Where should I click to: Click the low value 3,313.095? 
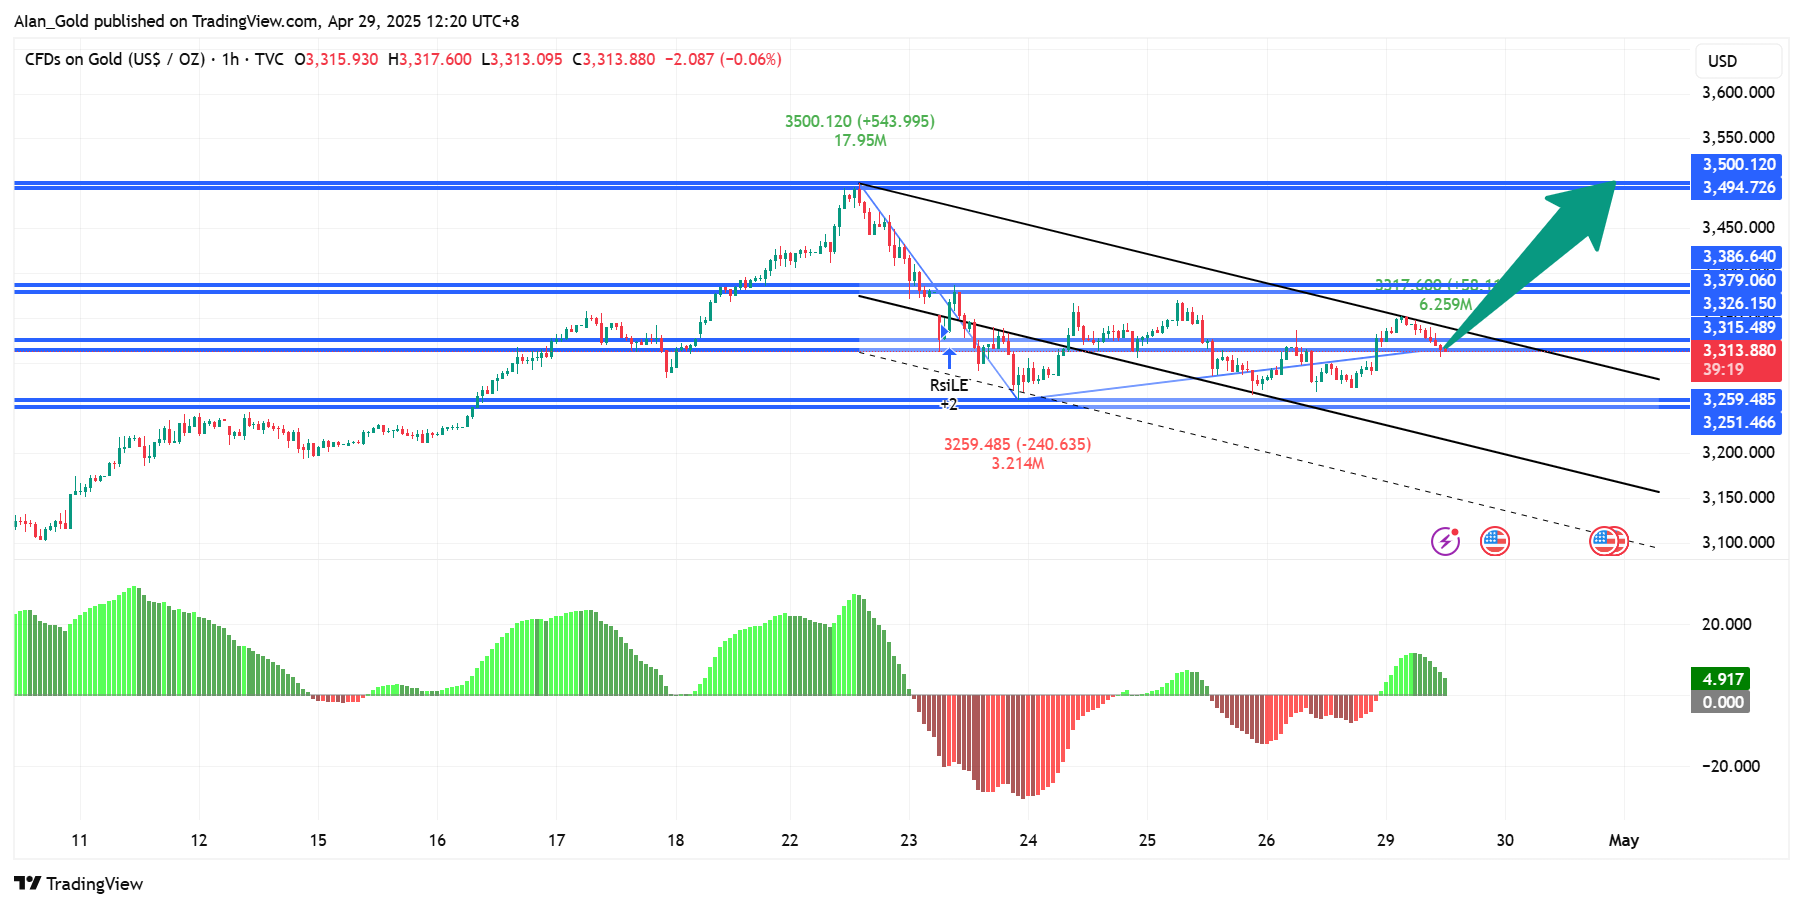[526, 59]
